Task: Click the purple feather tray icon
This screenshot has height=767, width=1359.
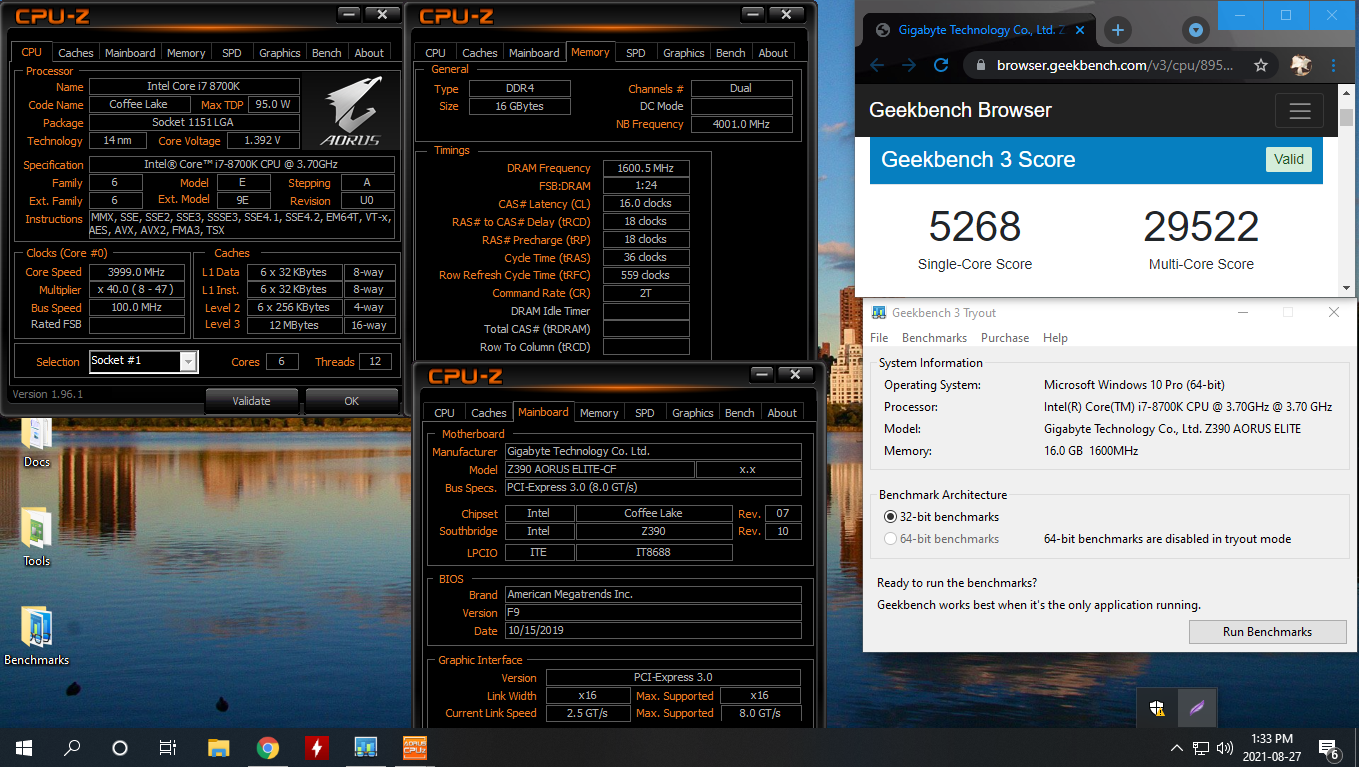Action: (1196, 708)
